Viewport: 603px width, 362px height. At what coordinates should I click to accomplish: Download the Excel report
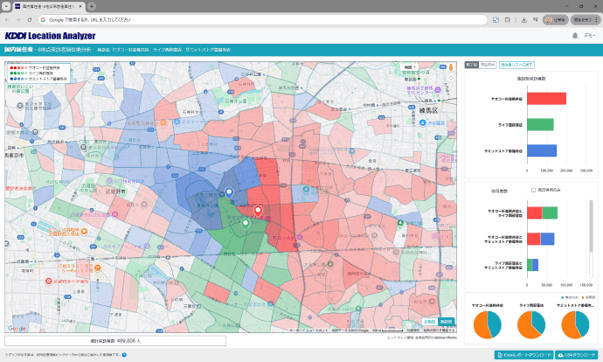click(x=524, y=355)
